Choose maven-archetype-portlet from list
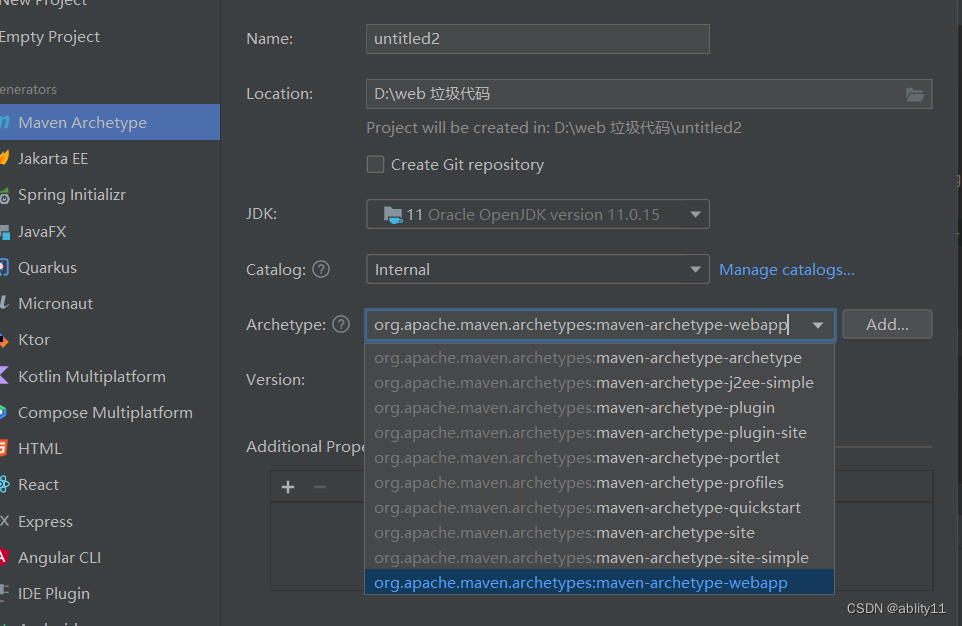Screen dimensions: 962x626 click(599, 458)
